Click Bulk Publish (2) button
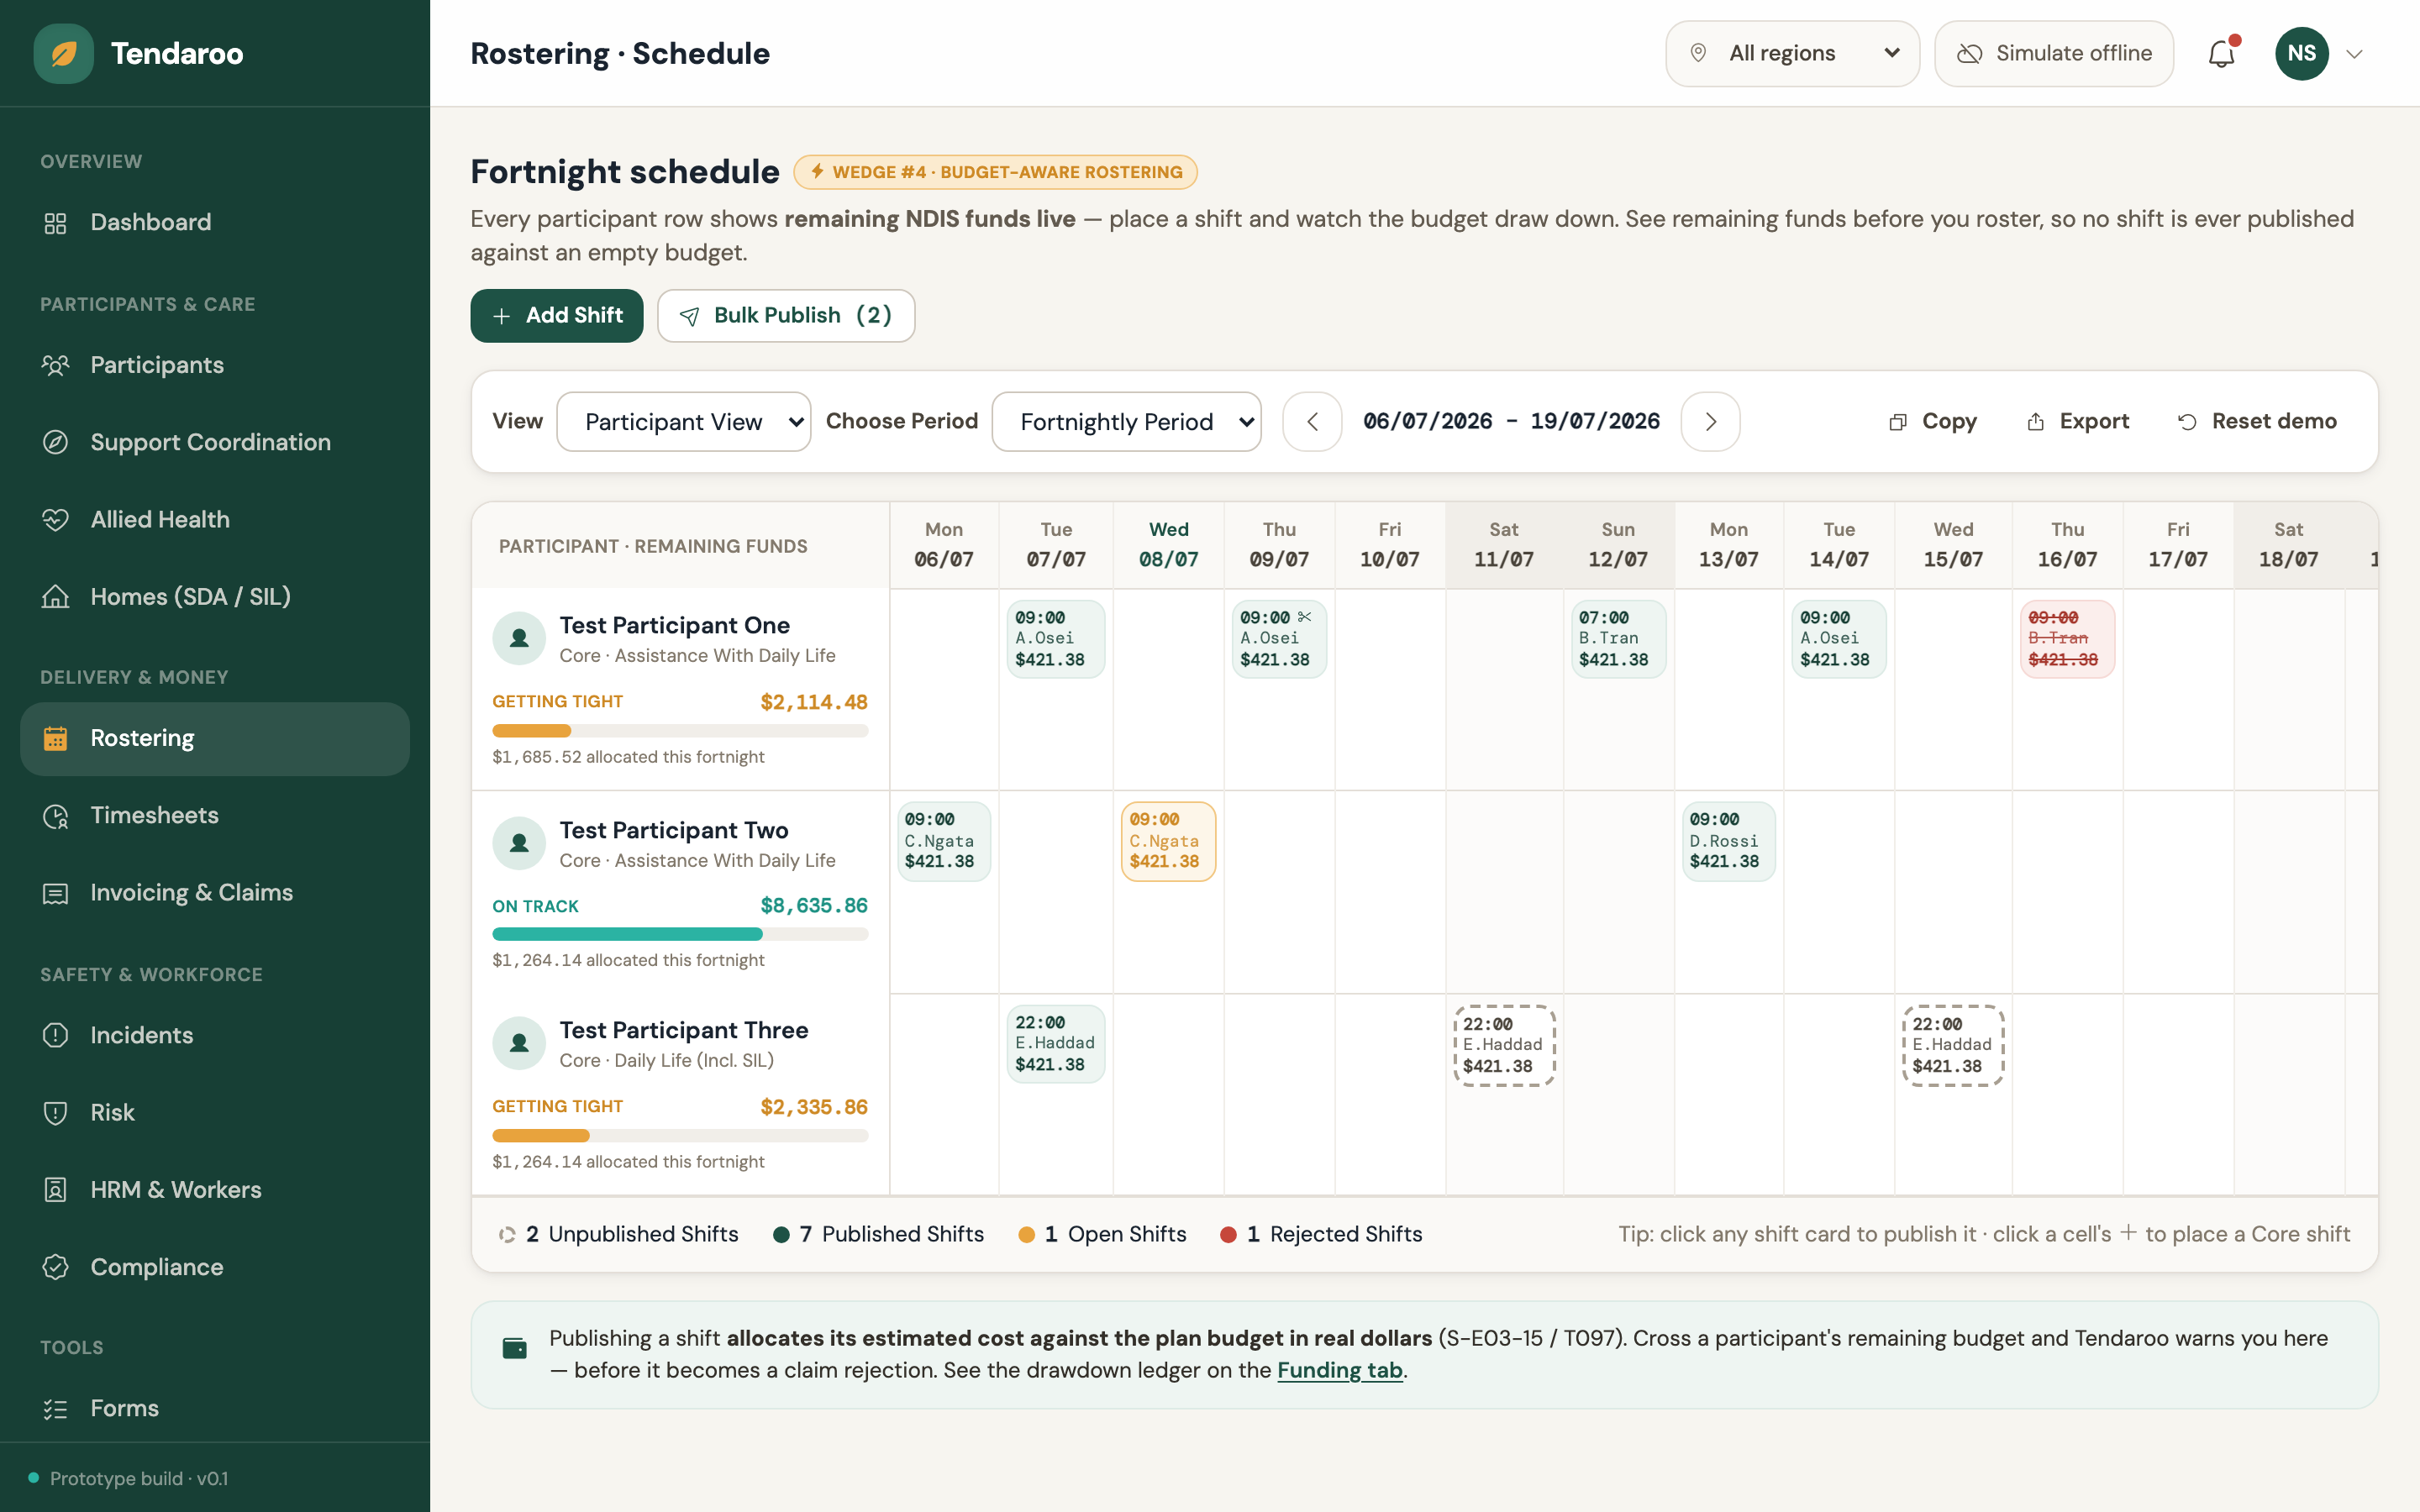Screen dimensions: 2420x1512 [x=786, y=316]
